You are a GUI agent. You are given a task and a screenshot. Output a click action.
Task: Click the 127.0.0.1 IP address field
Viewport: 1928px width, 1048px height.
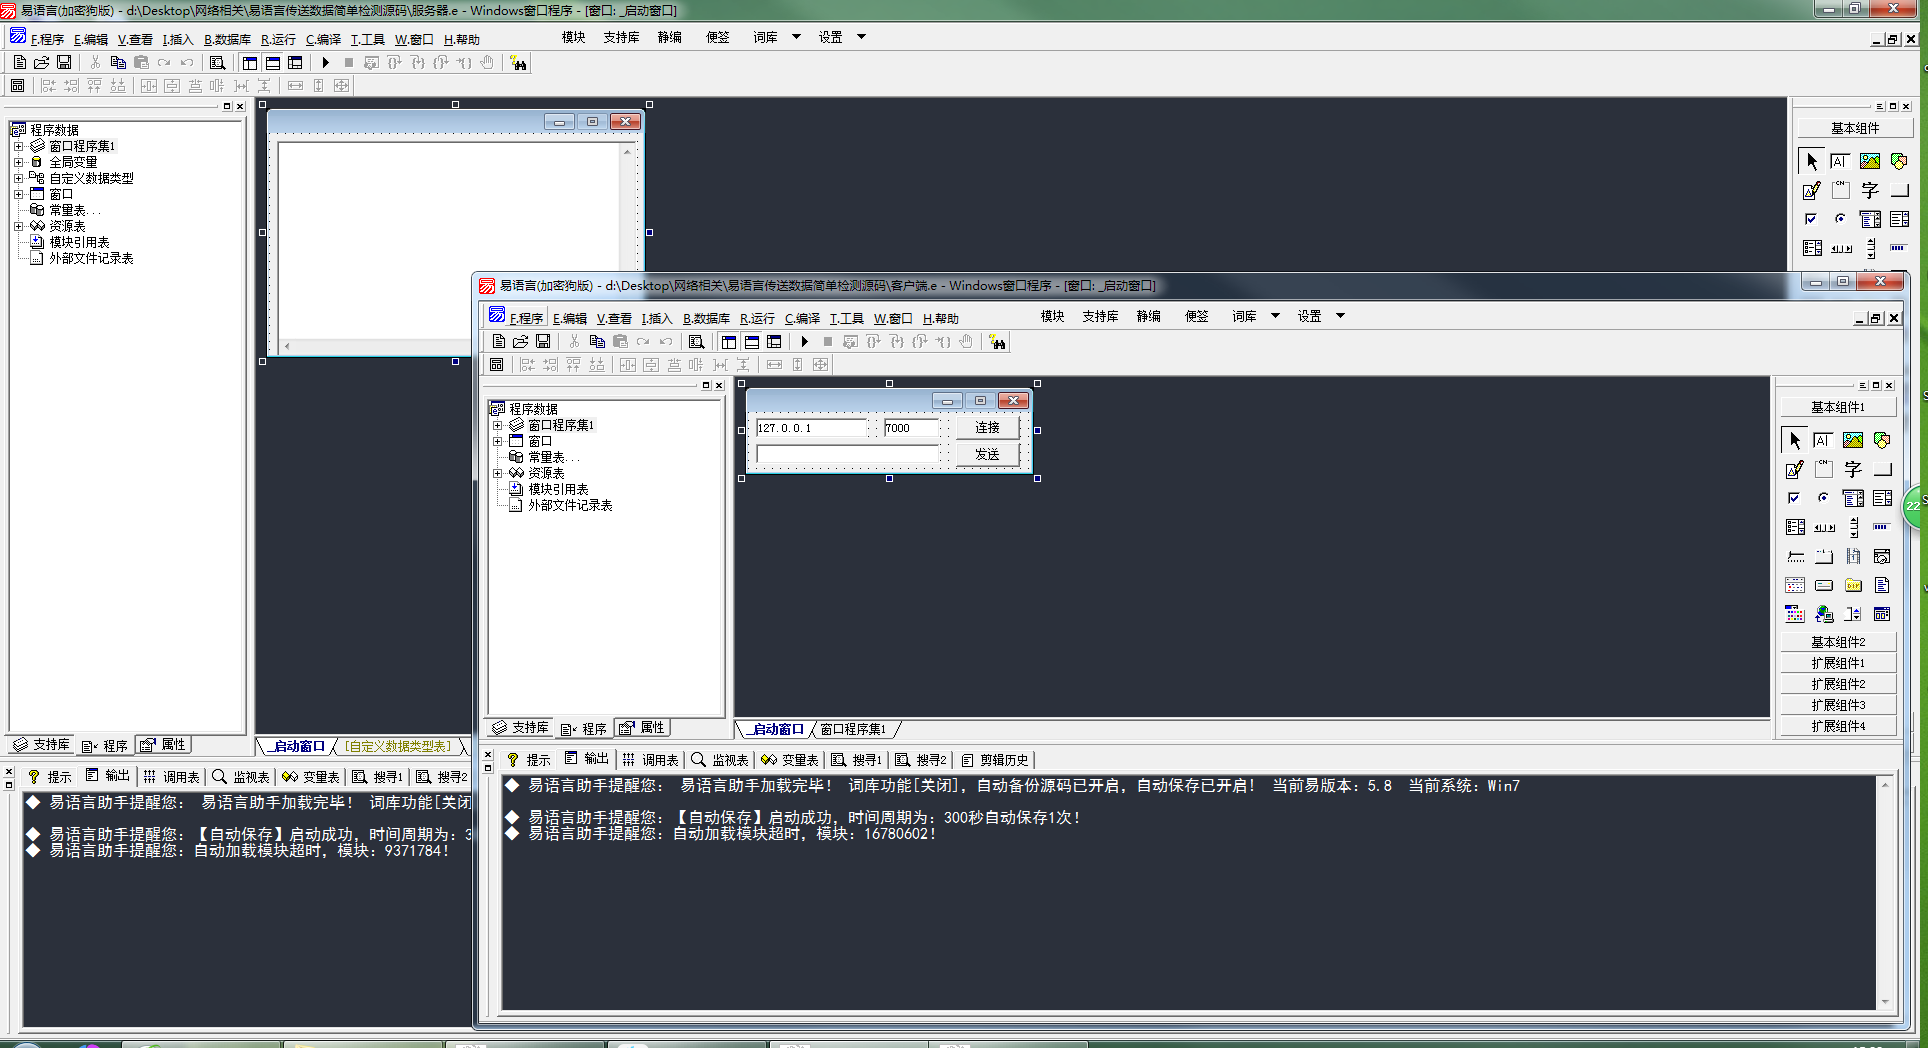[x=811, y=428]
